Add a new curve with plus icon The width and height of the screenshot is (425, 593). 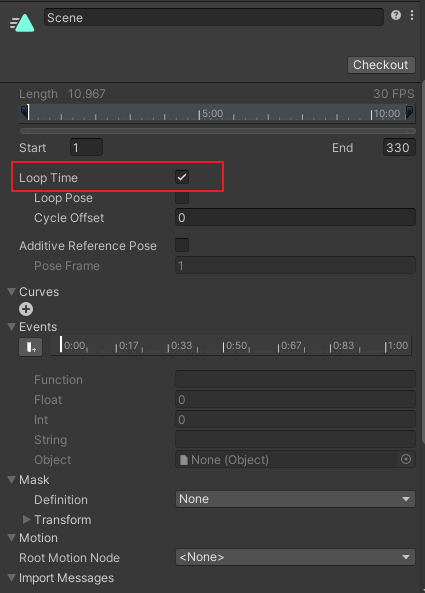26,309
